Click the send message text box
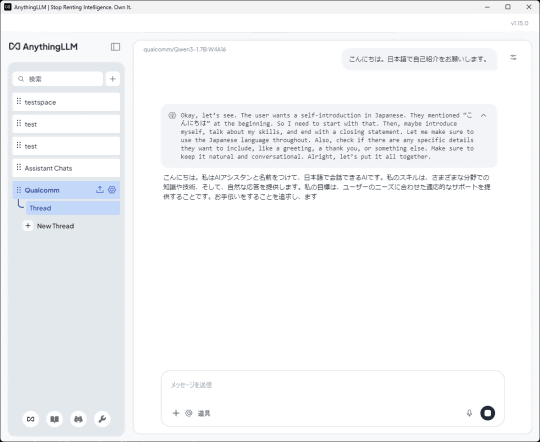Image resolution: width=540 pixels, height=442 pixels. tap(333, 385)
